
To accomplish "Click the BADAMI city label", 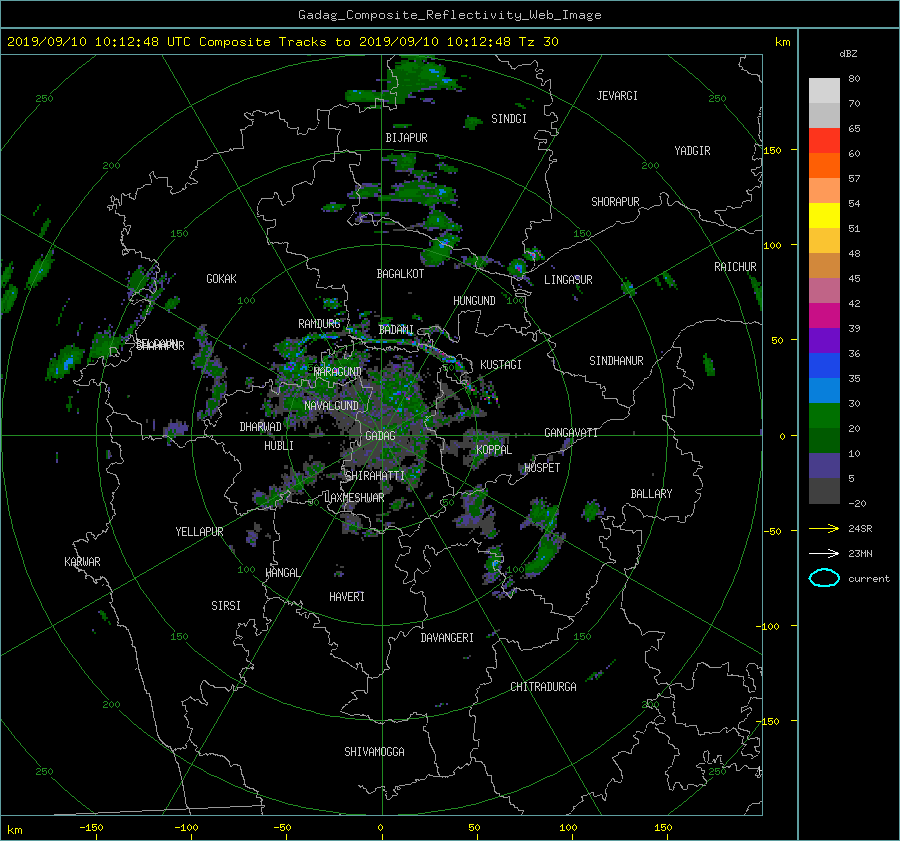I will pos(396,330).
